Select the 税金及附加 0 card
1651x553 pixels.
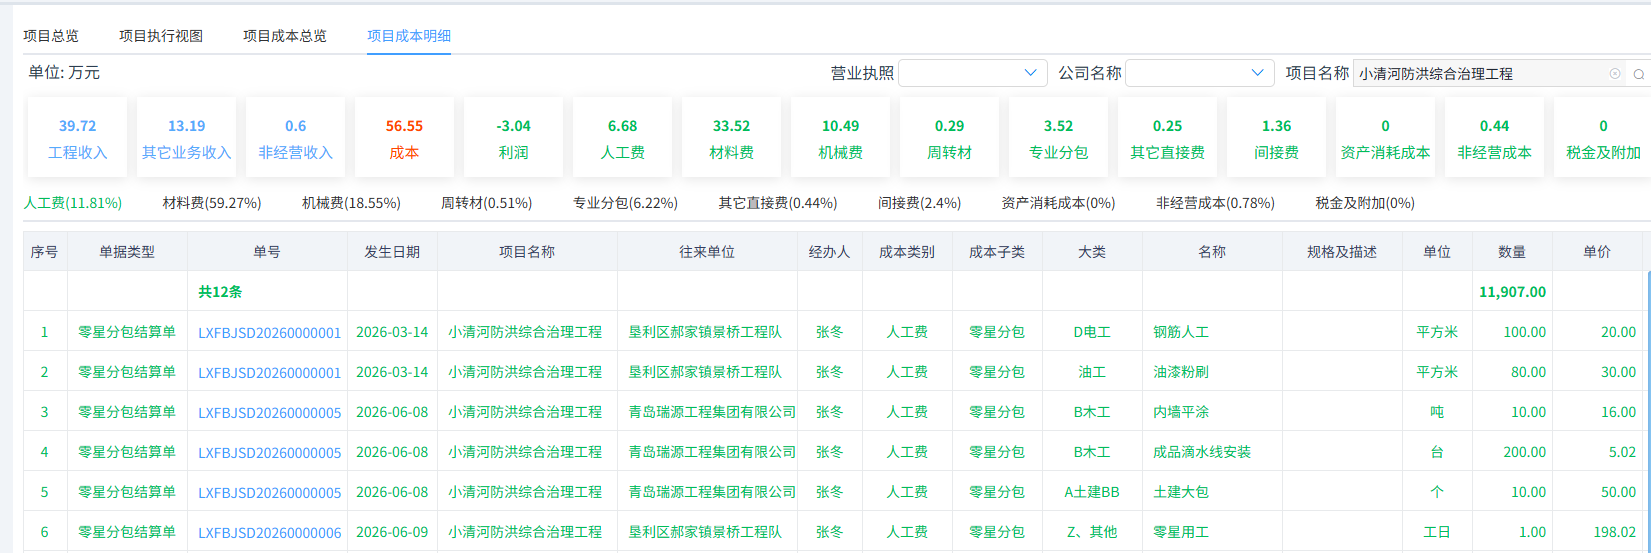tap(1603, 138)
